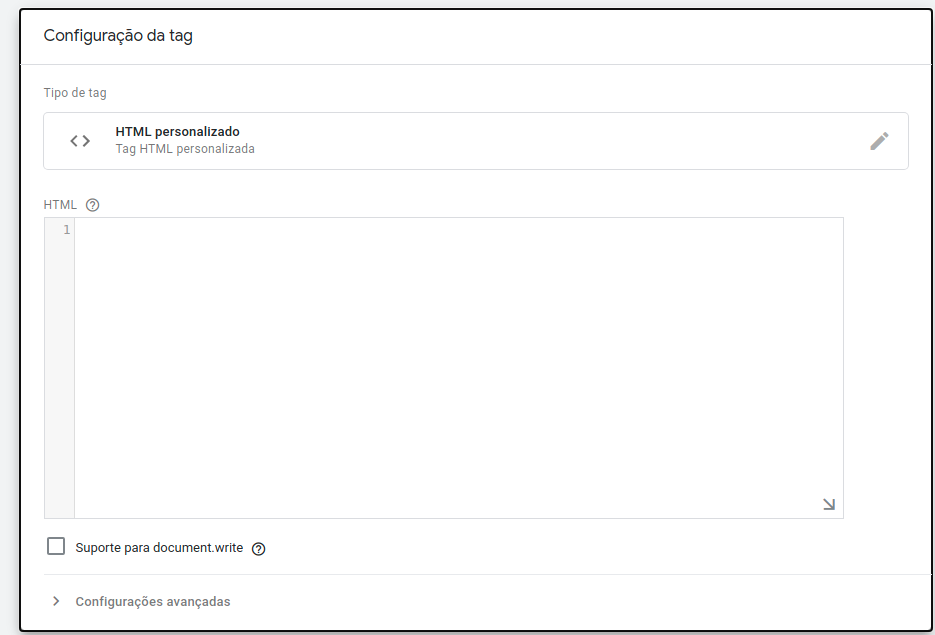Open the Configurações avançadas section label
The image size is (935, 635).
(153, 602)
